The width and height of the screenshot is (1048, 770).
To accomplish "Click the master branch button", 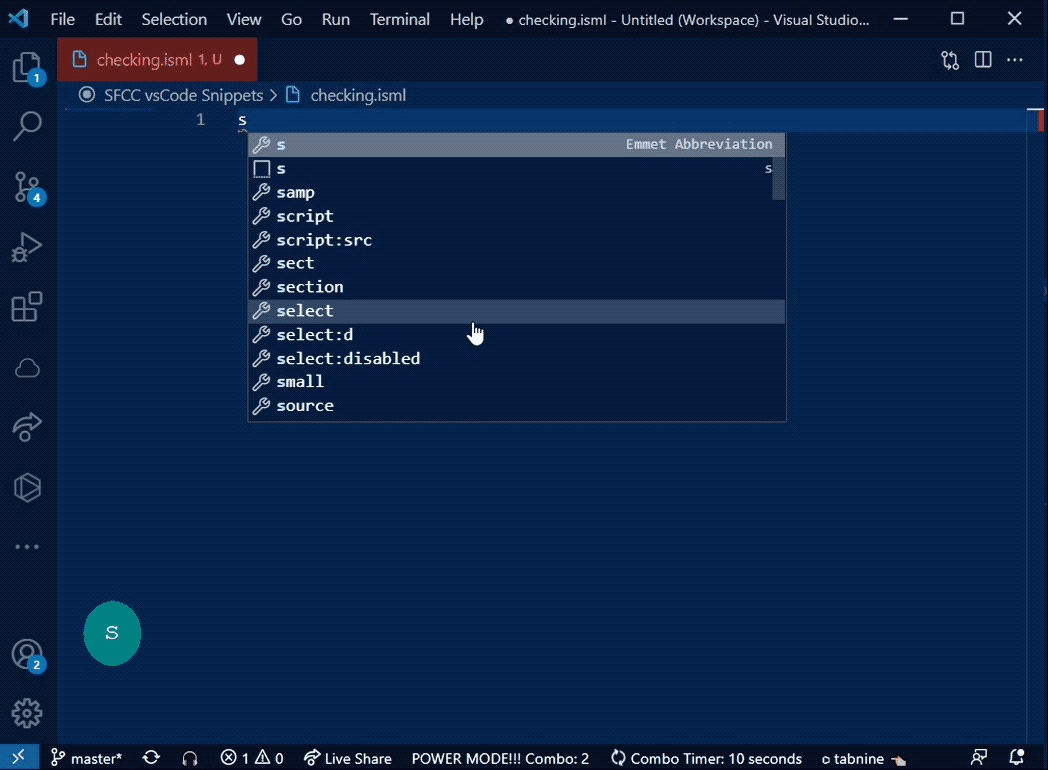I will 86,758.
